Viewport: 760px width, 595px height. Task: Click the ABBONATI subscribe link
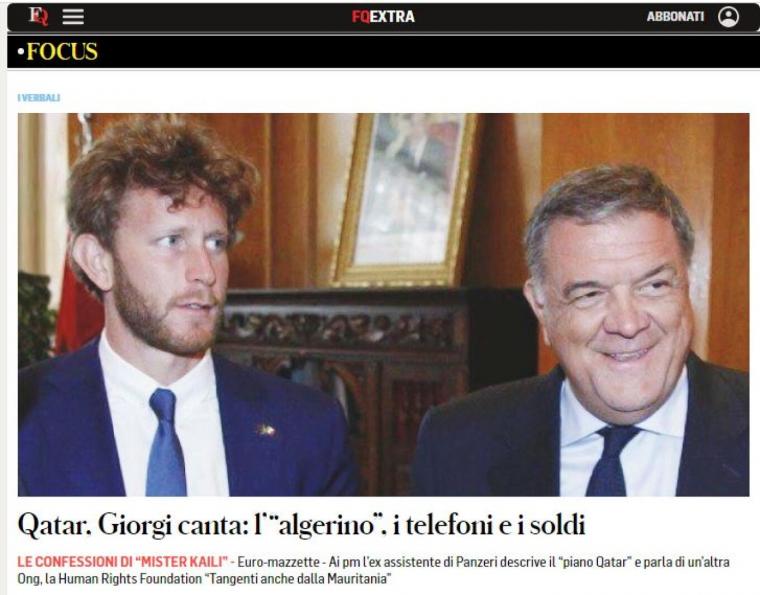point(675,16)
